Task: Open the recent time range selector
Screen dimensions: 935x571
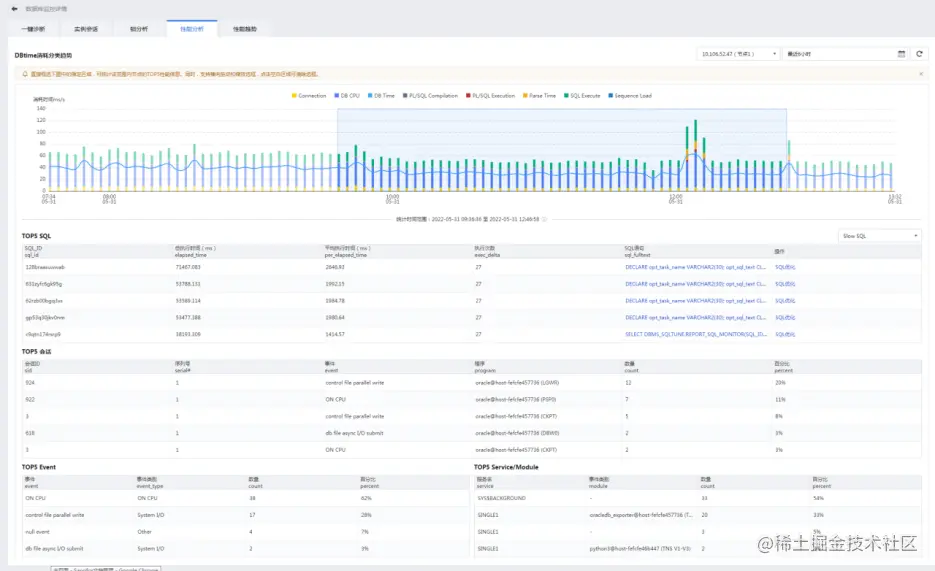Action: click(x=846, y=54)
